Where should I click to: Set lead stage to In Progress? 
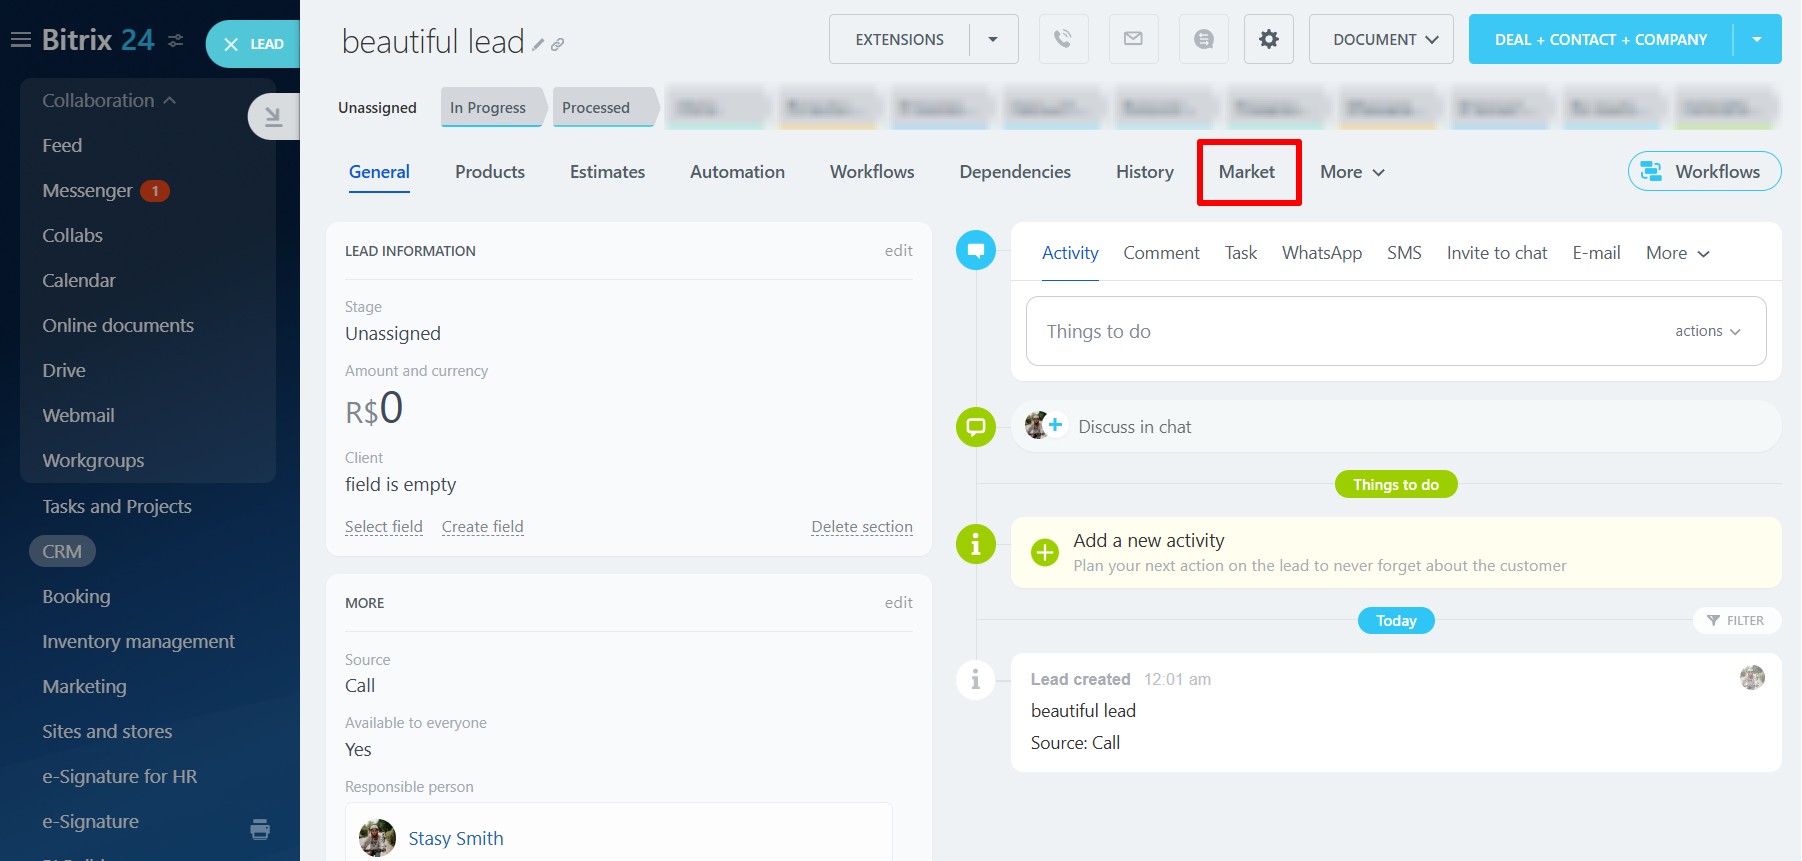click(488, 107)
